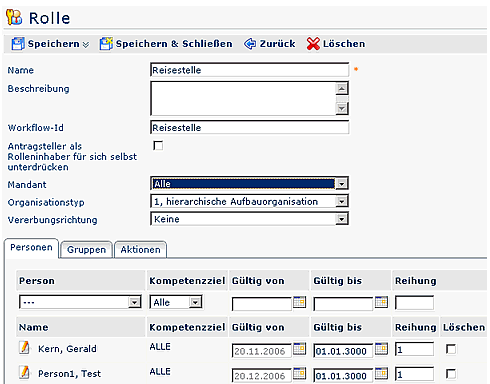The image size is (490, 384).
Task: Switch to the Aktionen tab
Action: (140, 250)
